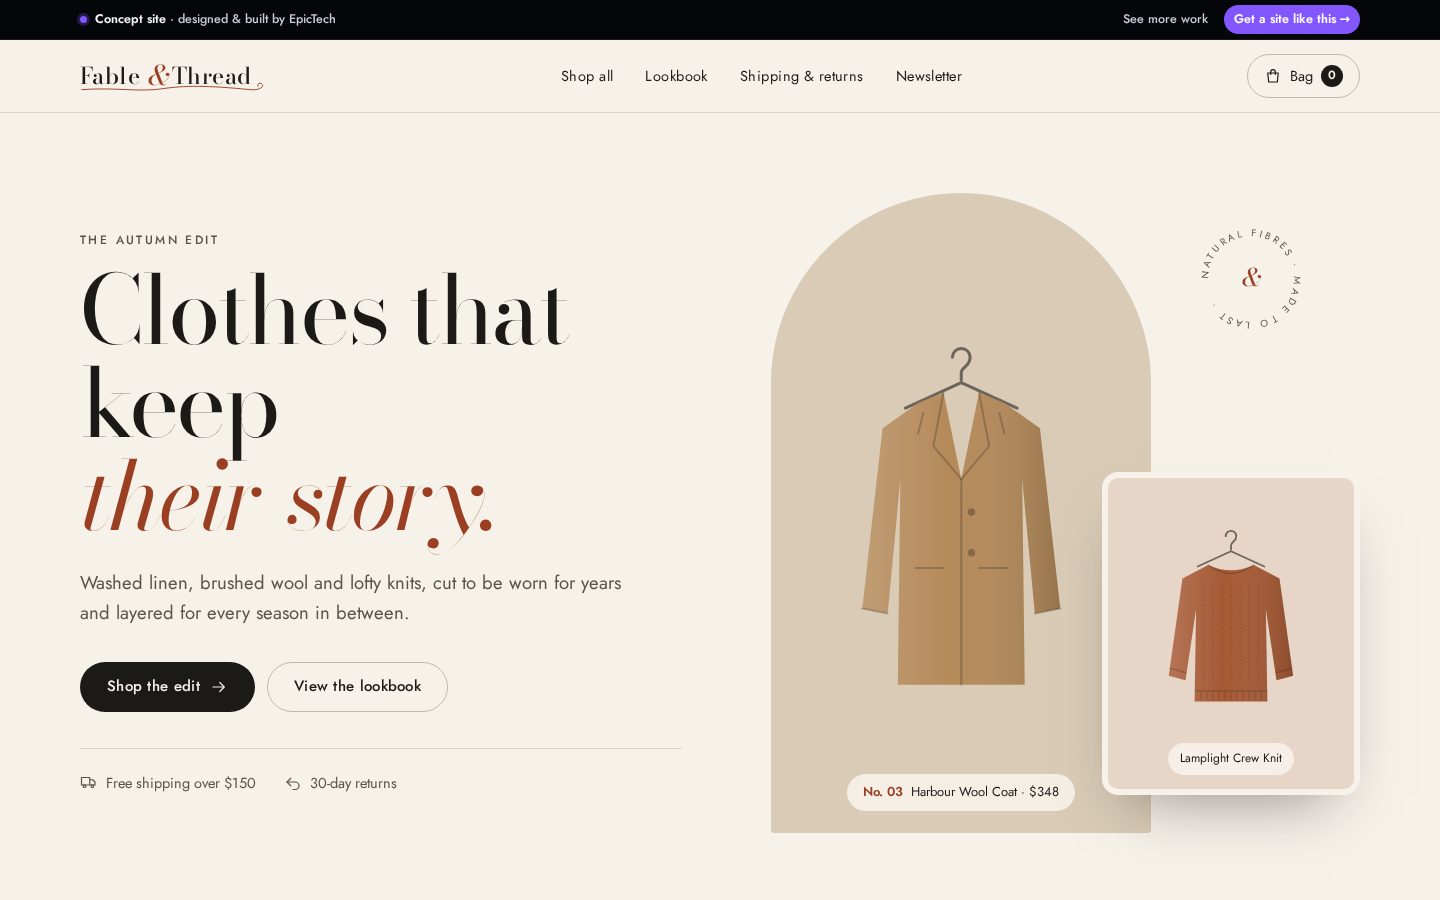
Task: Click the delivery truck icon
Action: pyautogui.click(x=88, y=783)
